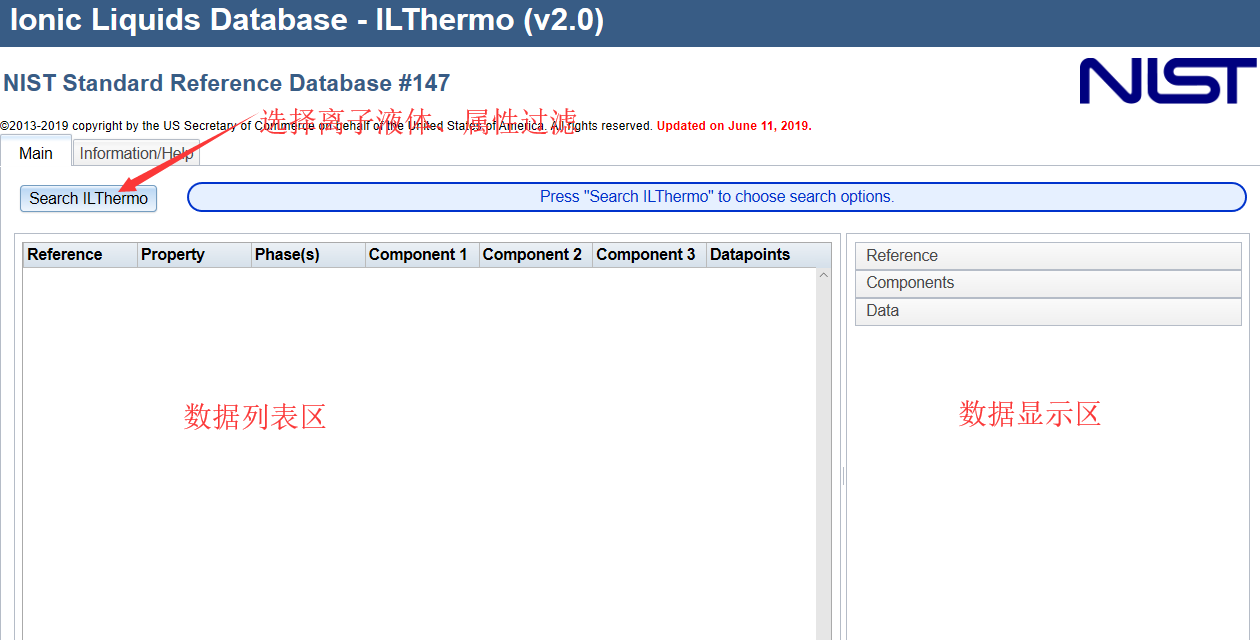Image resolution: width=1260 pixels, height=640 pixels.
Task: Click the 'Ionic Liquids Database - ILThermo (v2.0)' title
Action: (x=307, y=20)
